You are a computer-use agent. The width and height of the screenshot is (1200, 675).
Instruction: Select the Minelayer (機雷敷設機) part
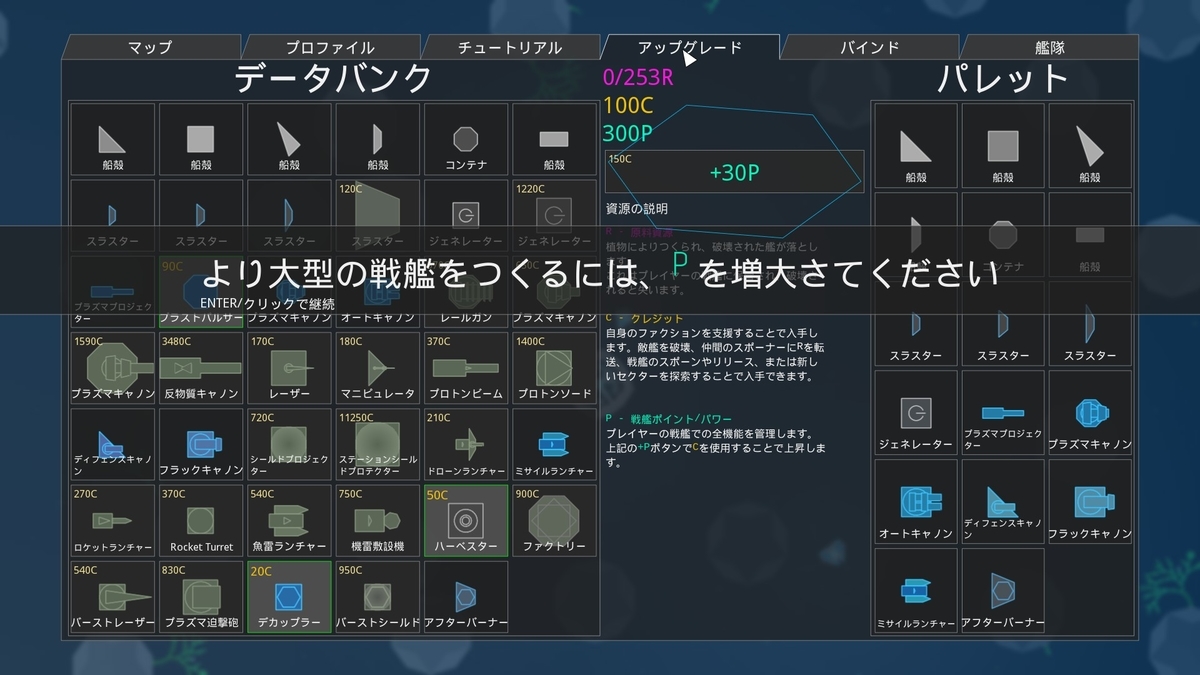point(376,517)
